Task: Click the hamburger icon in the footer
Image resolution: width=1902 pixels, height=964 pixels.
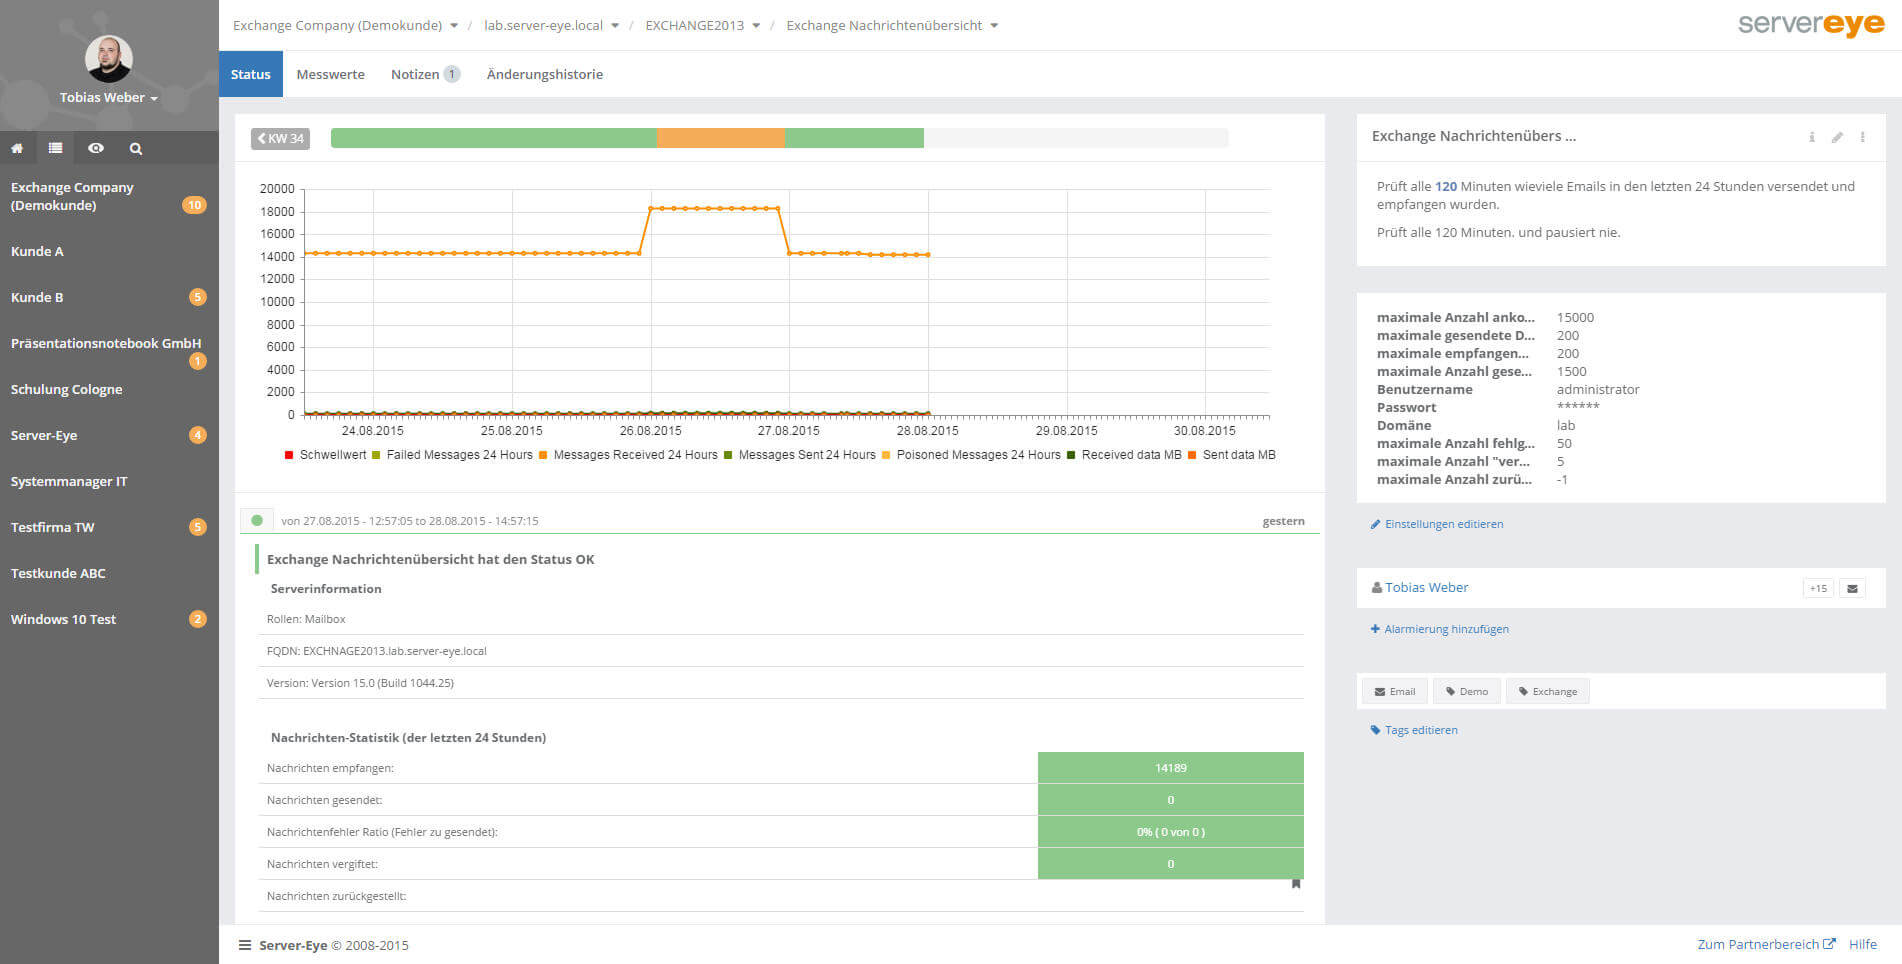Action: (245, 945)
